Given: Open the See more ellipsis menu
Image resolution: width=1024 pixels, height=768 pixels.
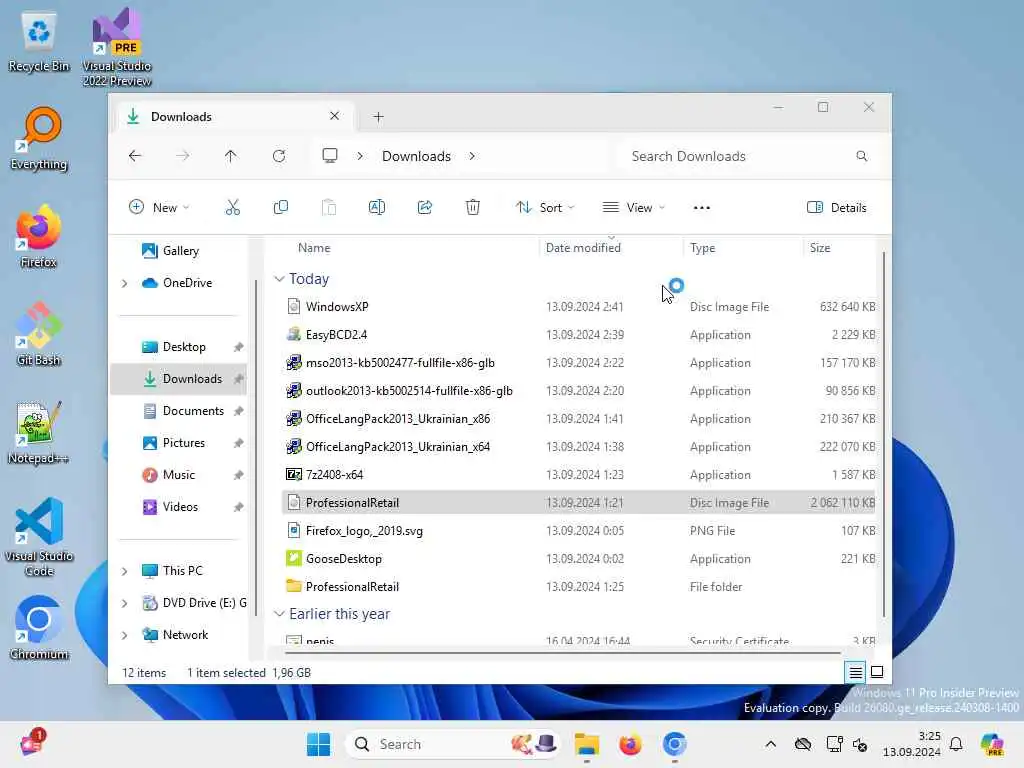Looking at the screenshot, I should (701, 208).
